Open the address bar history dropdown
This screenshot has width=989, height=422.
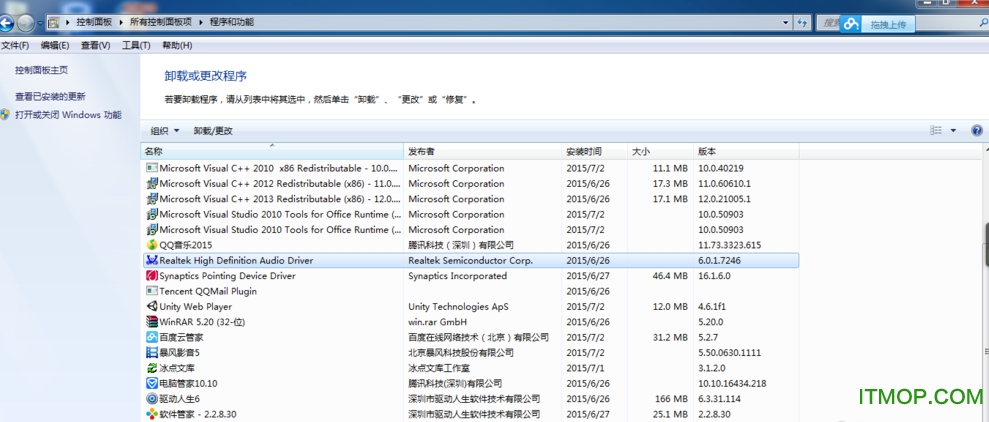[785, 22]
